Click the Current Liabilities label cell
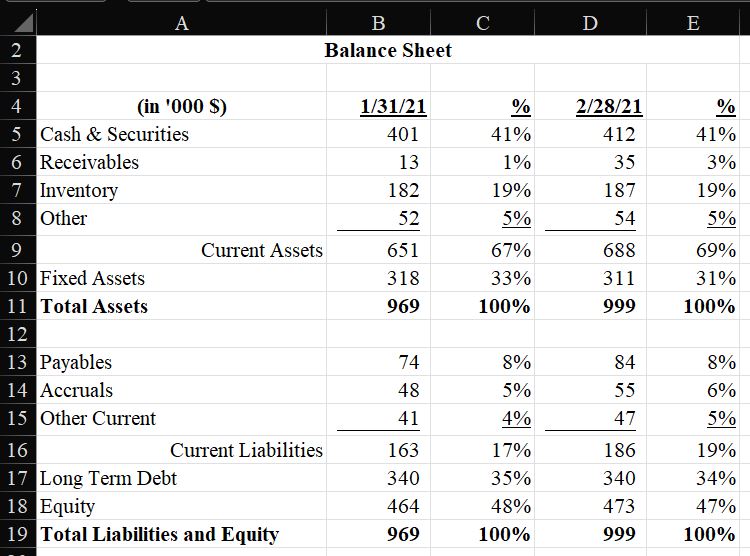This screenshot has height=556, width=750. (181, 450)
